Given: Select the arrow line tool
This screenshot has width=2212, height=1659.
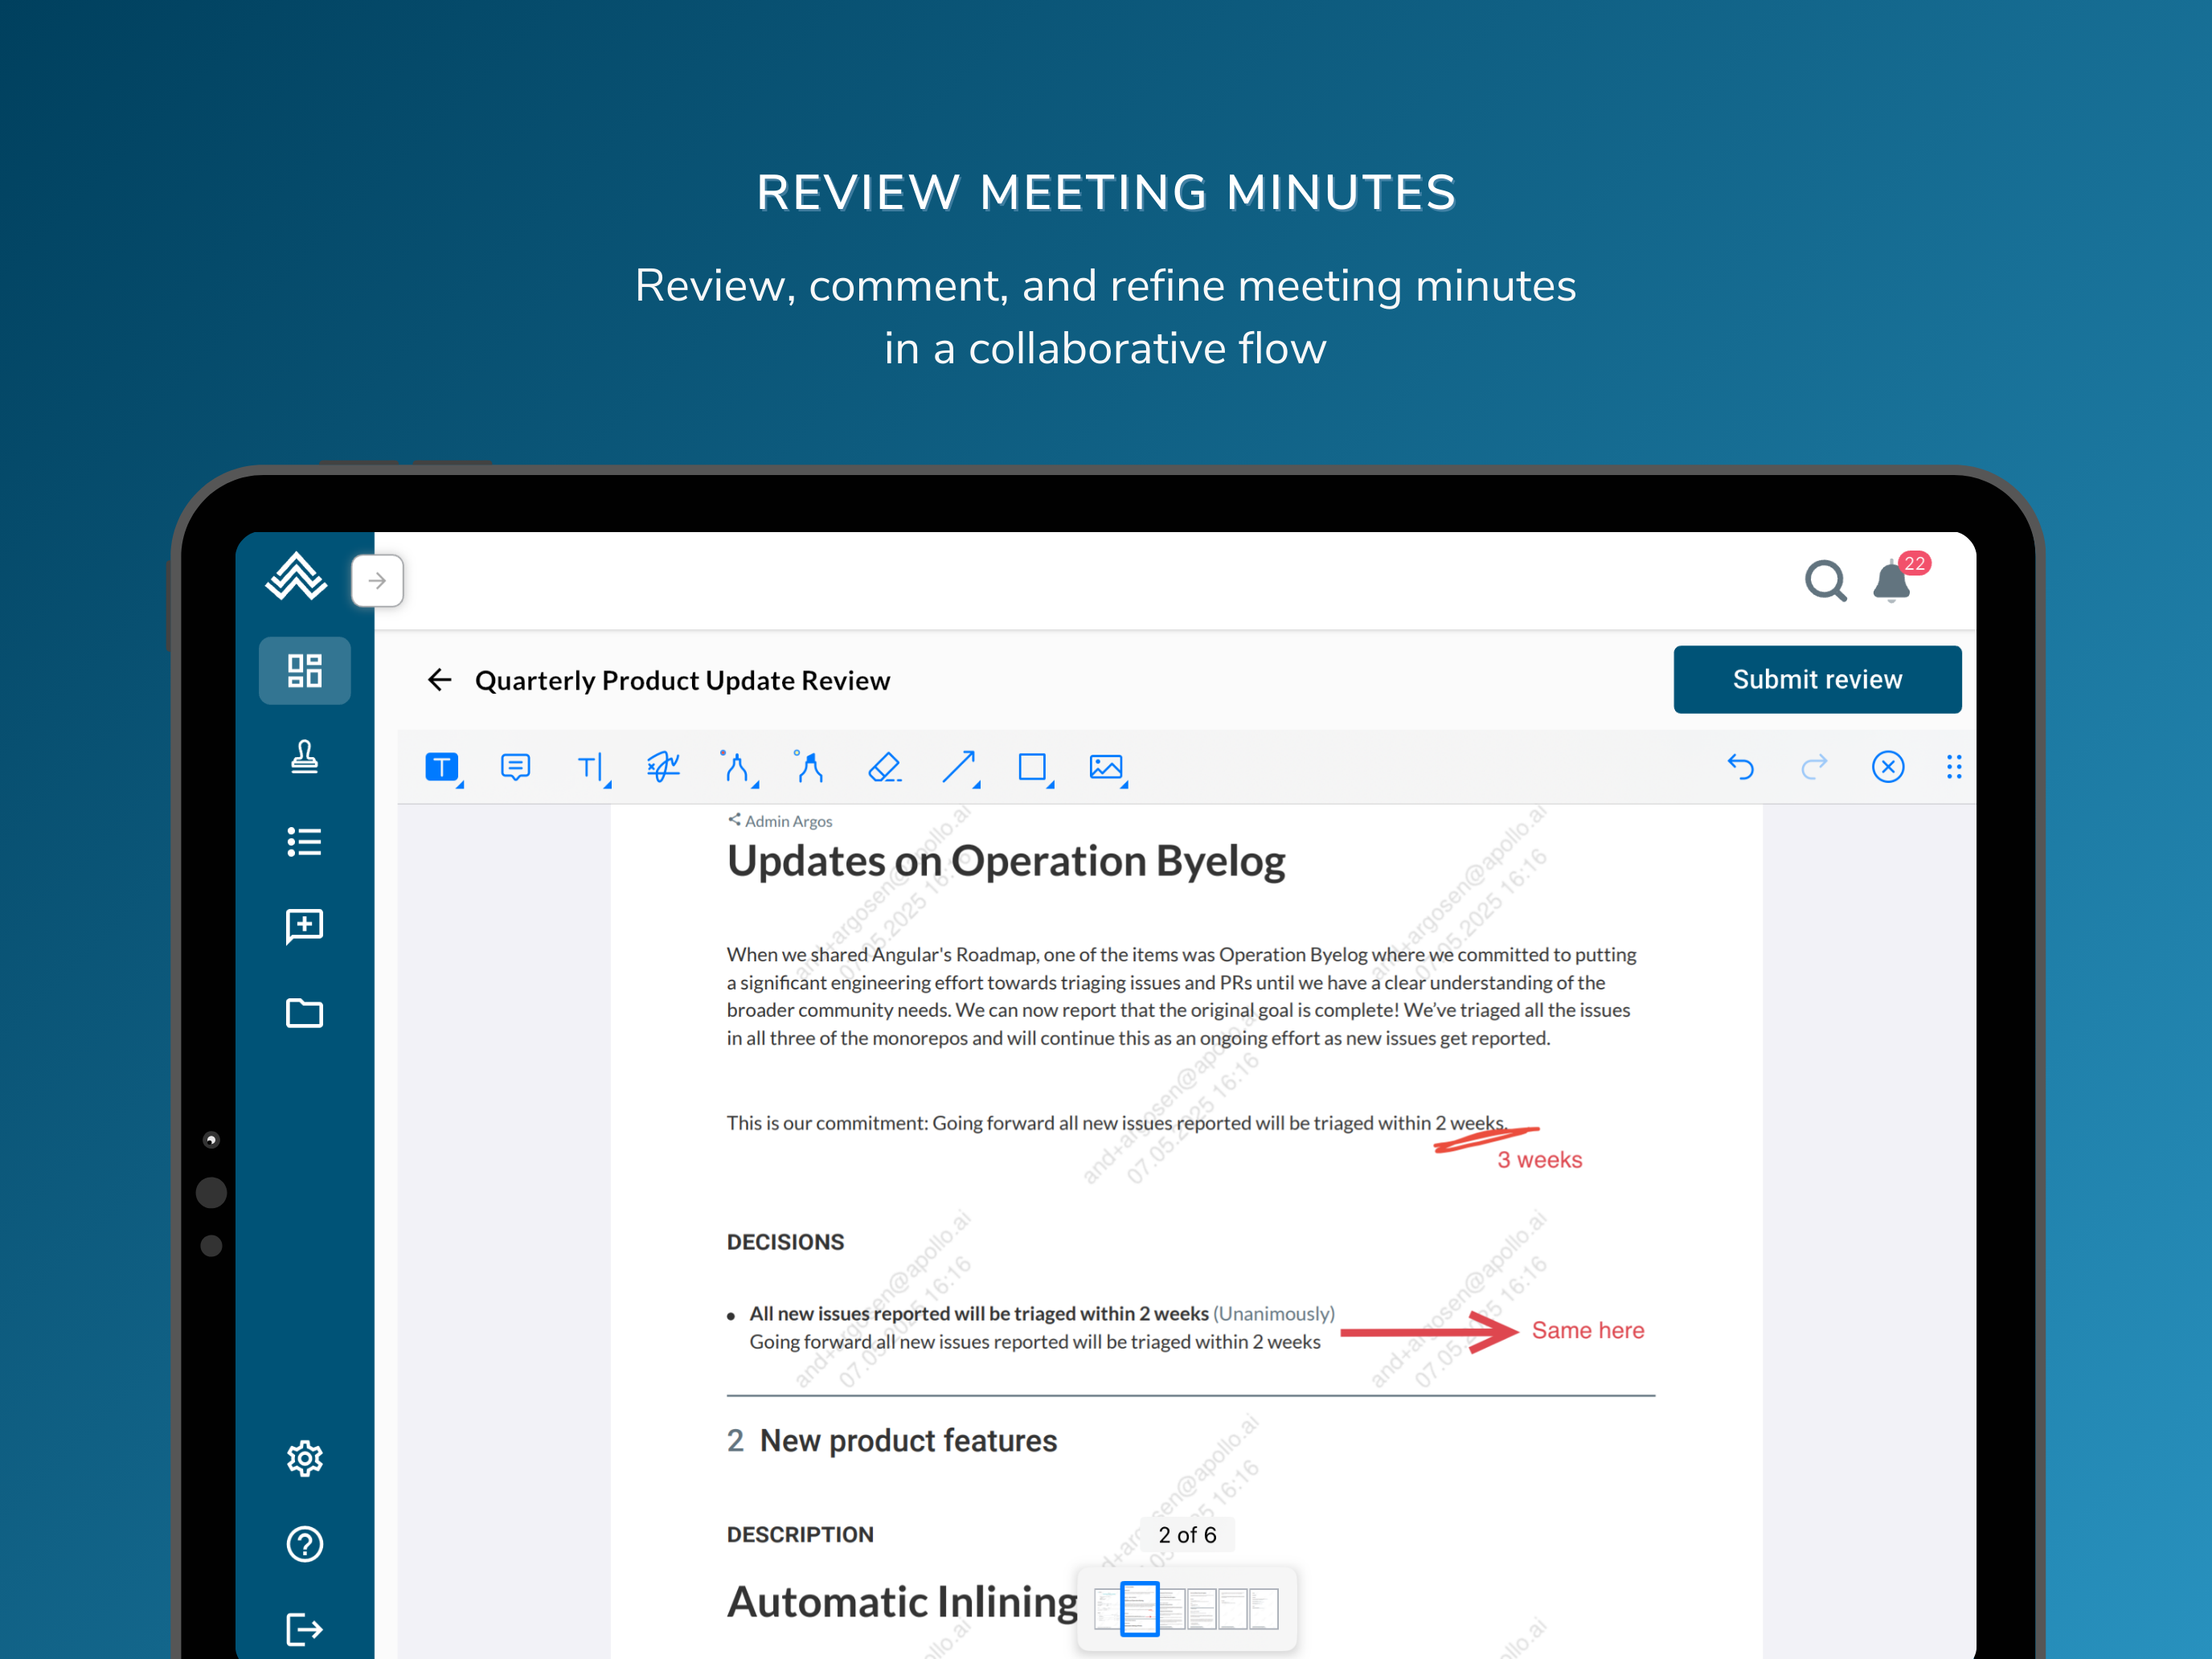Looking at the screenshot, I should pyautogui.click(x=960, y=767).
